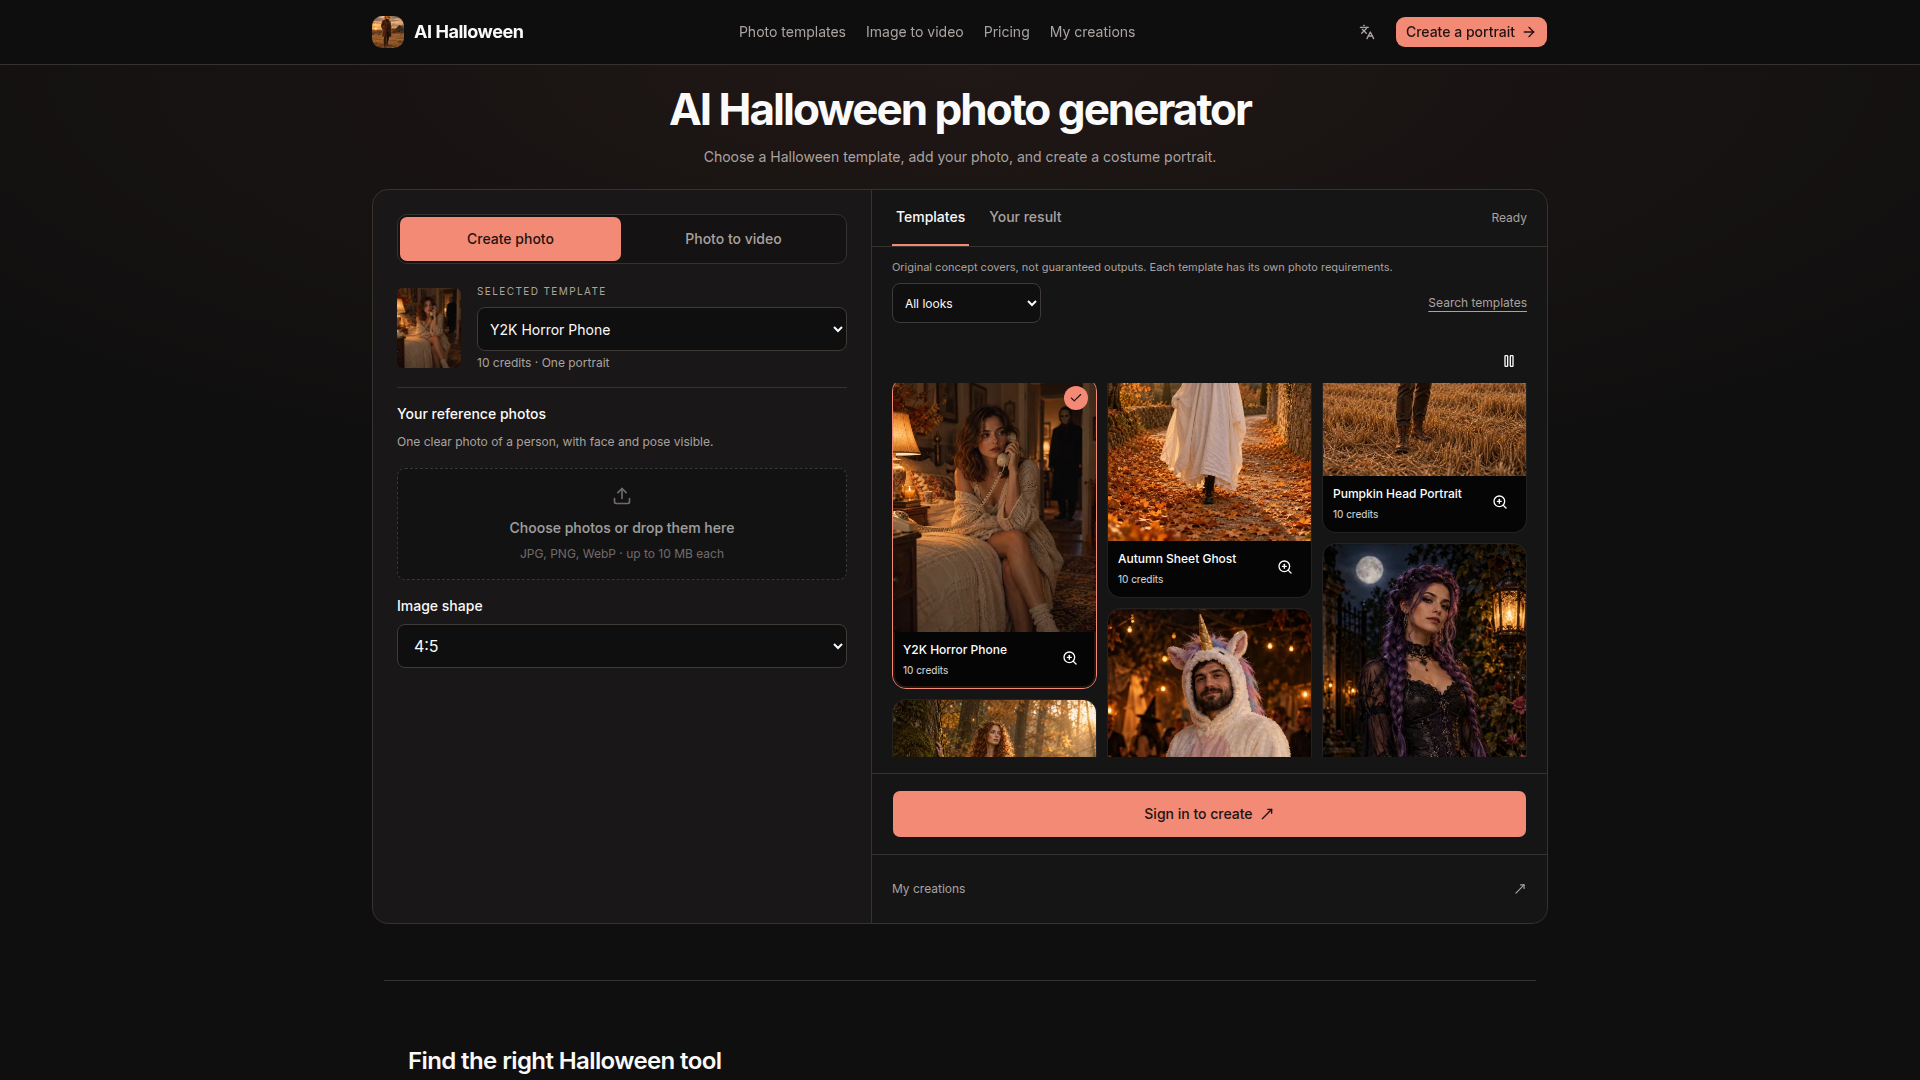Screen dimensions: 1920x1080
Task: Click the Choose photos drop zone
Action: [x=622, y=524]
